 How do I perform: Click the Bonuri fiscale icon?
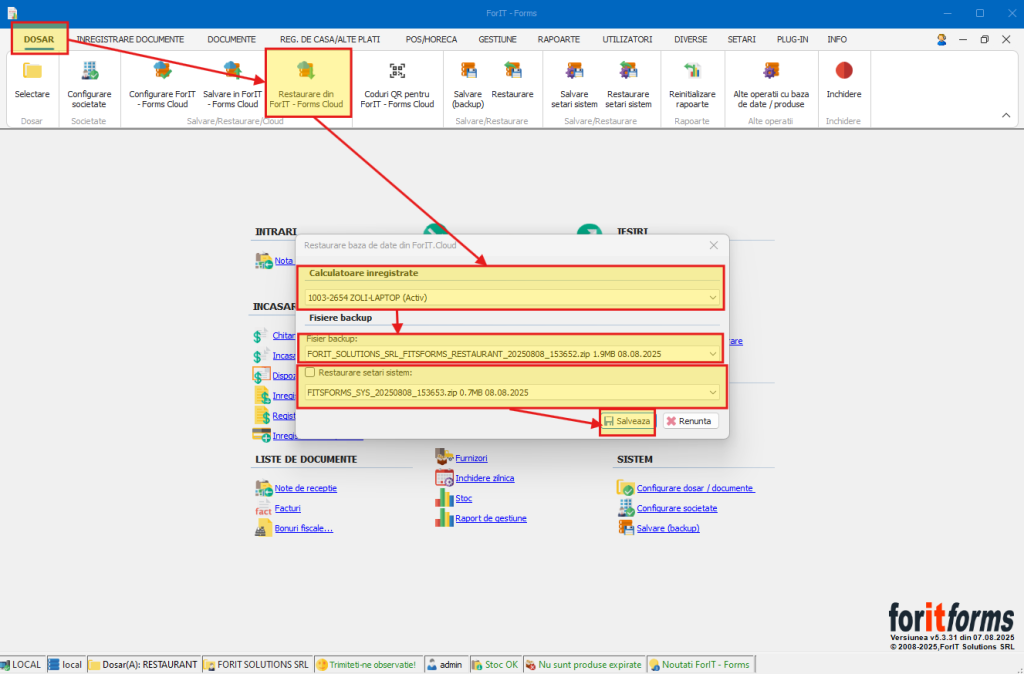(264, 528)
